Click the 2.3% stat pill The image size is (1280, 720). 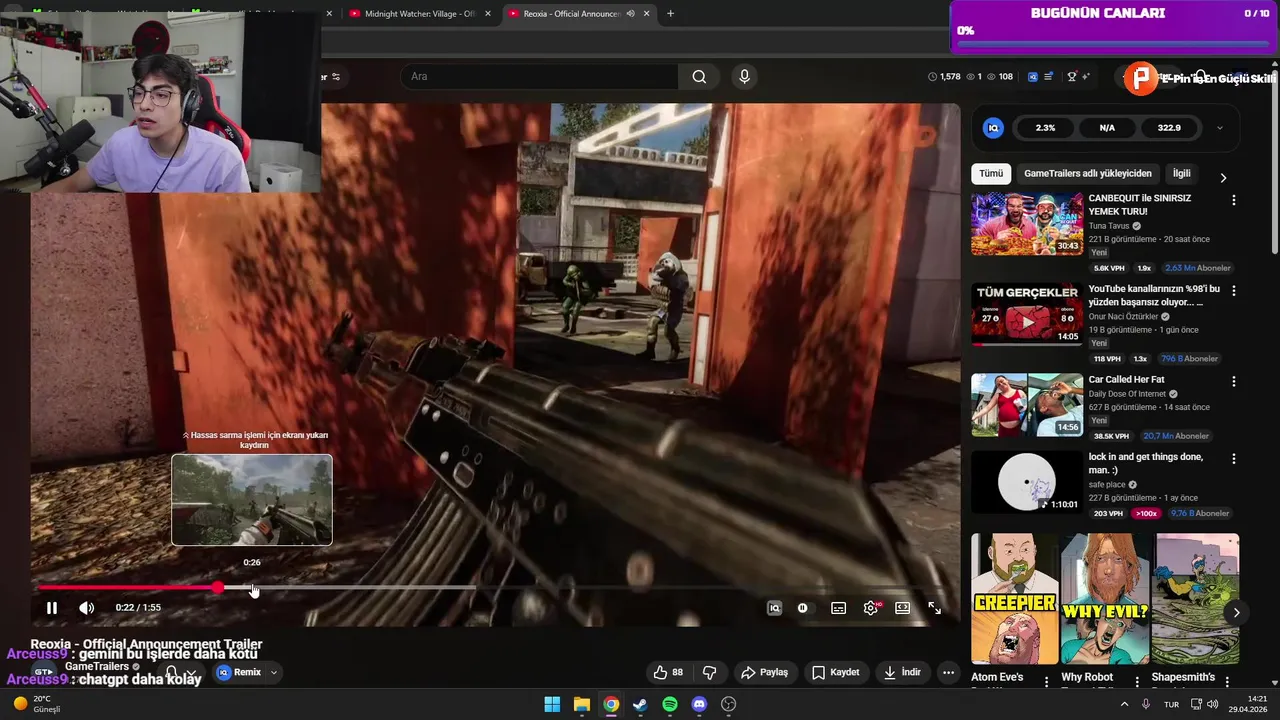(1045, 128)
